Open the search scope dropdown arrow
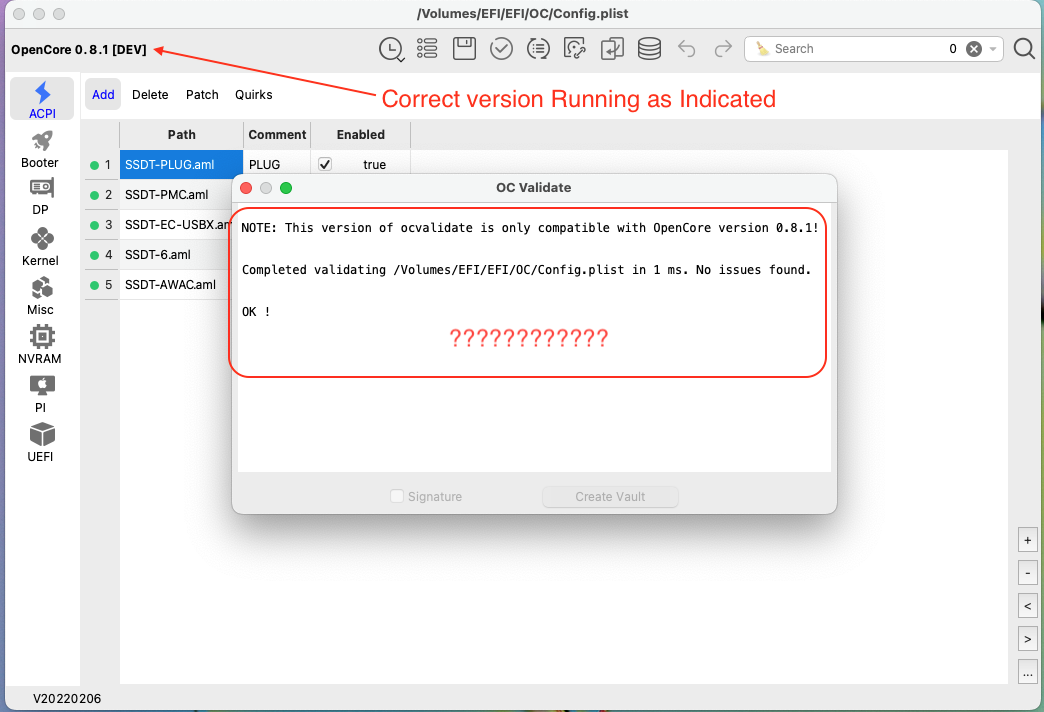The width and height of the screenshot is (1044, 712). click(x=992, y=48)
